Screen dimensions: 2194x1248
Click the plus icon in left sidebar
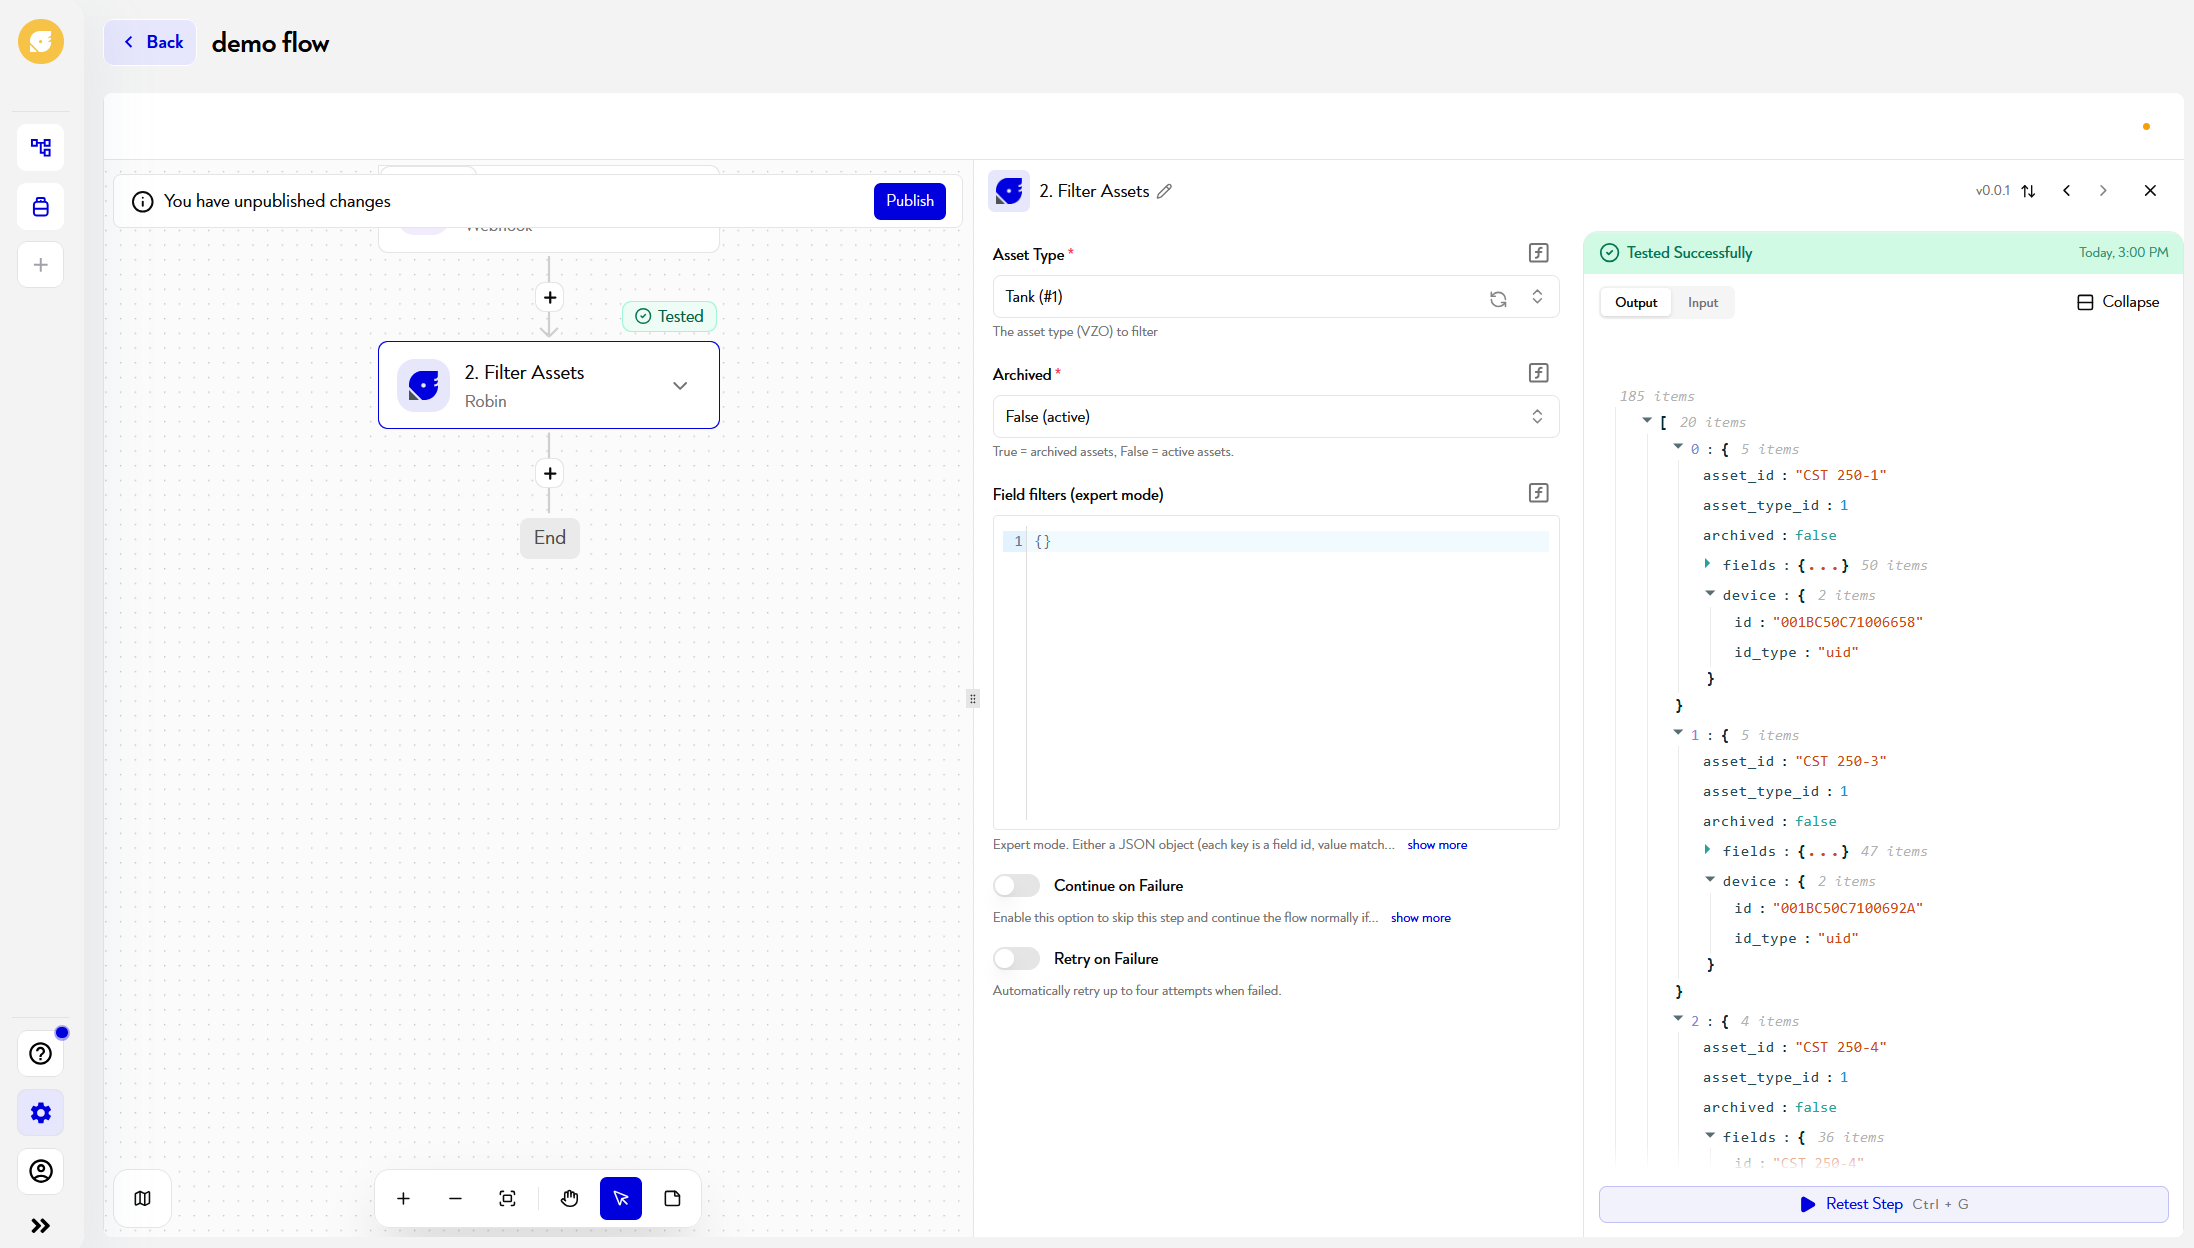[41, 265]
